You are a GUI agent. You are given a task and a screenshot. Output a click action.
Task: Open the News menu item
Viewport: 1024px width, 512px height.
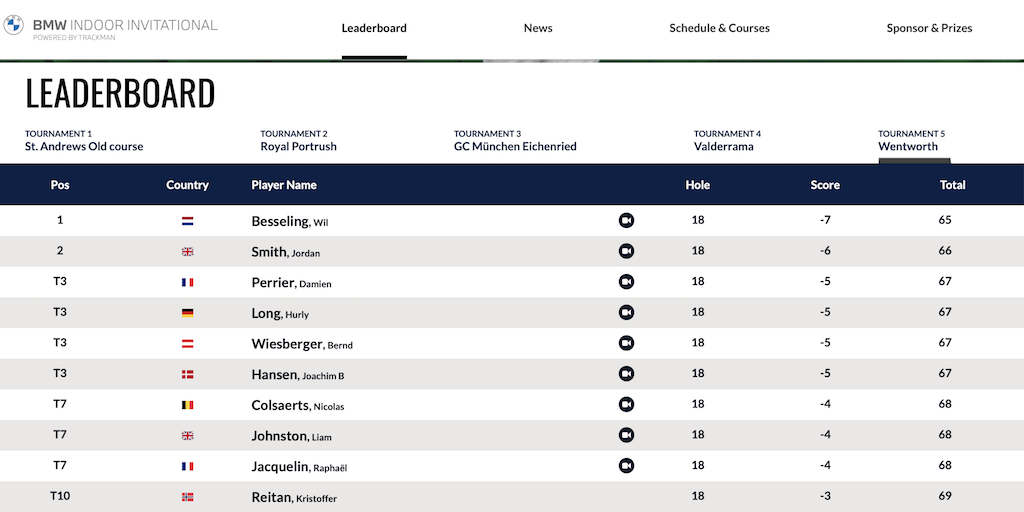click(538, 28)
